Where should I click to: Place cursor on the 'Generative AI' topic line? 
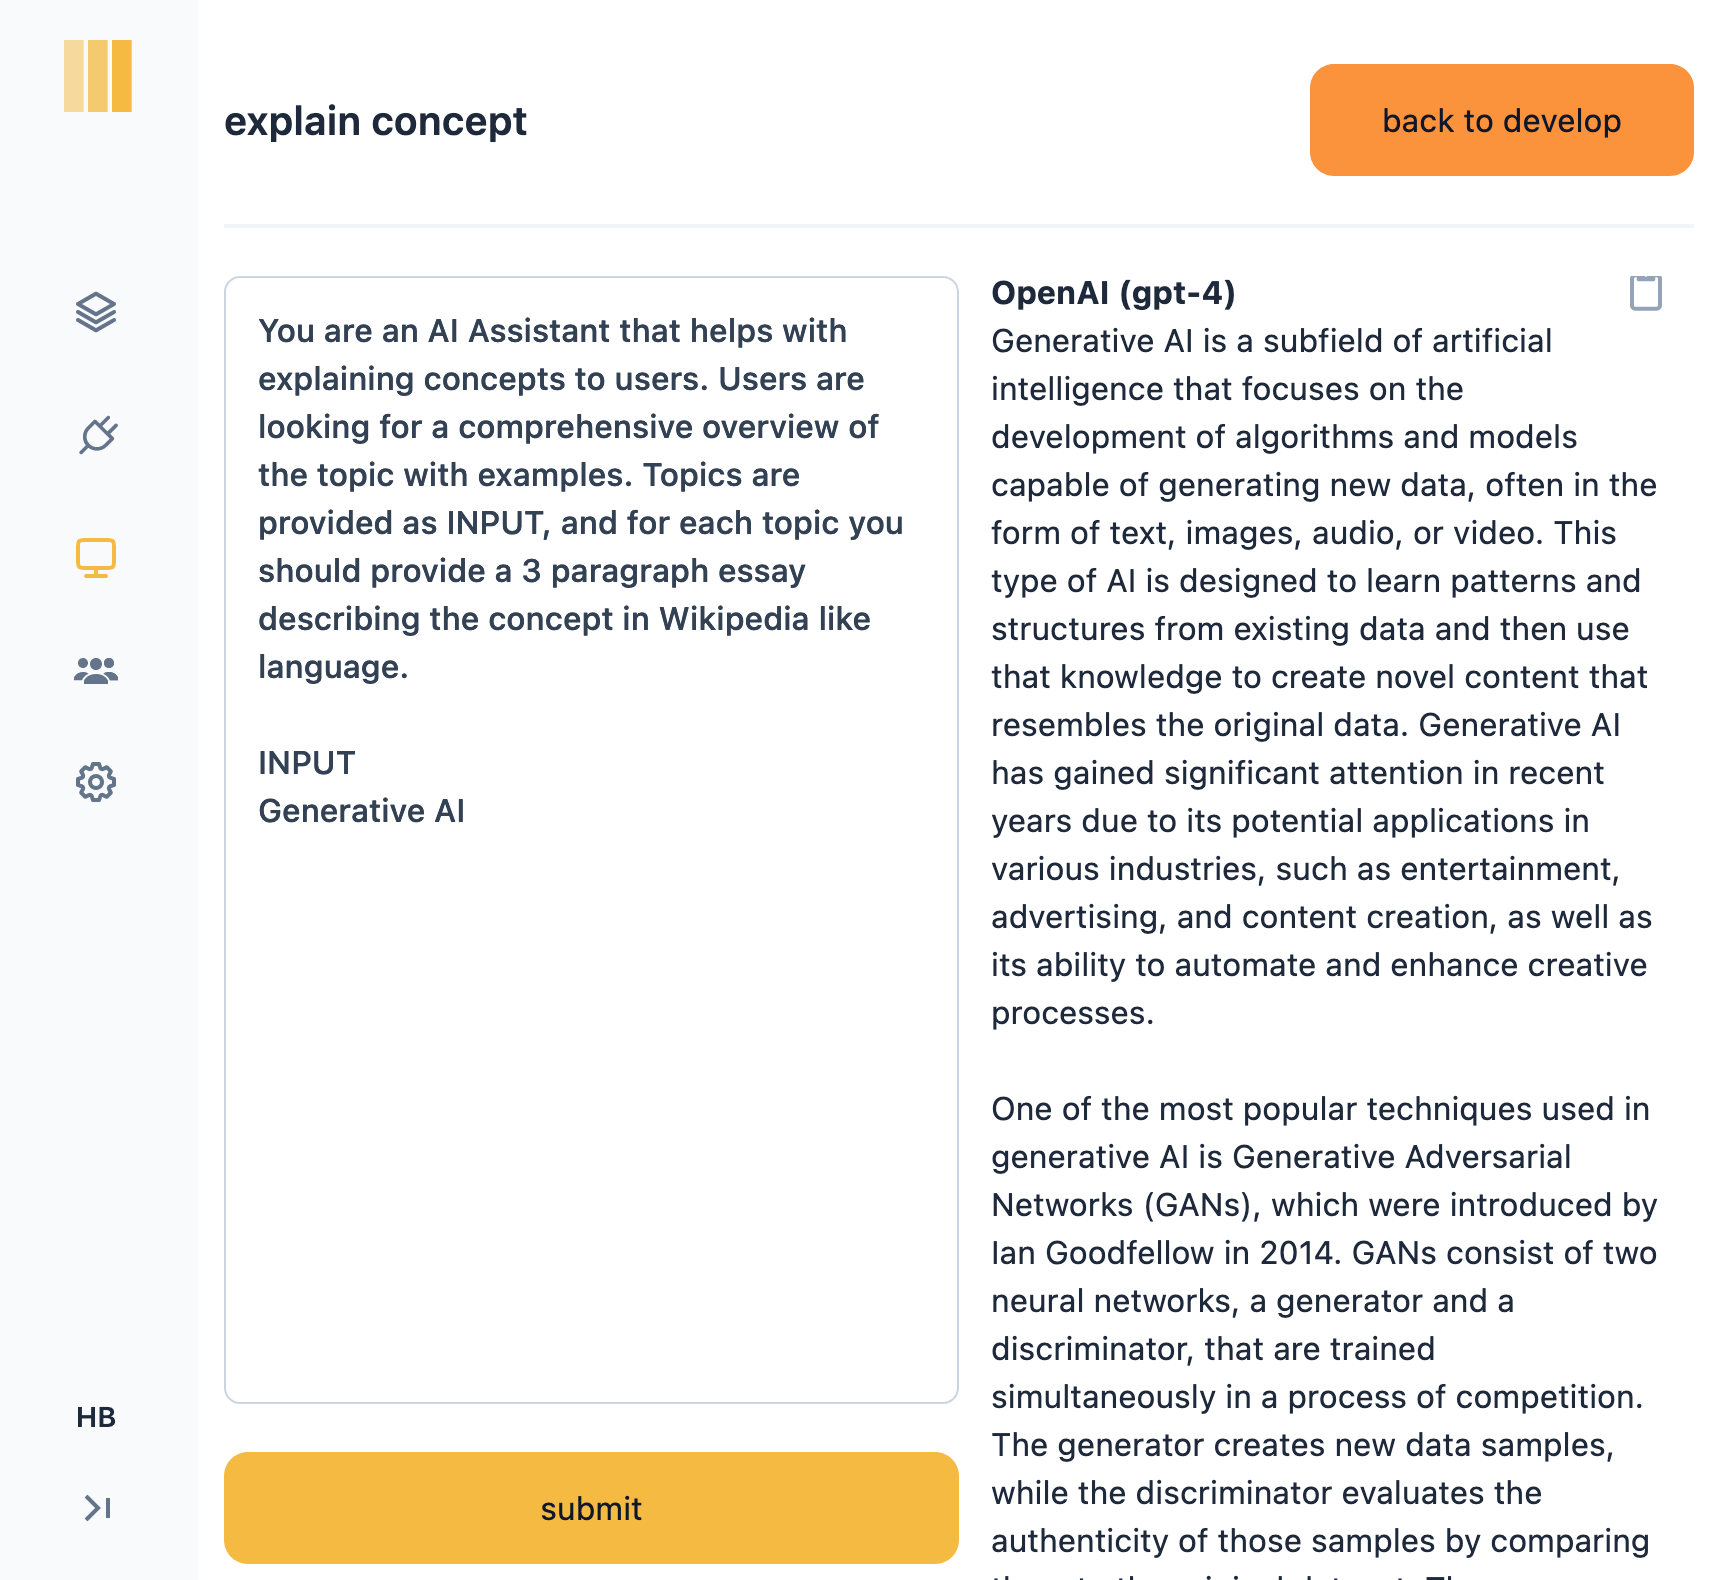coord(362,811)
